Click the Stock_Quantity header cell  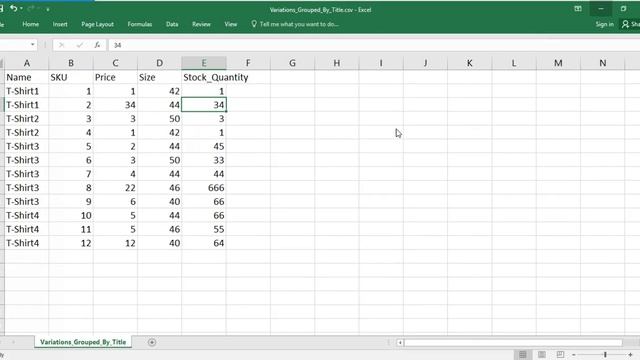tap(204, 77)
